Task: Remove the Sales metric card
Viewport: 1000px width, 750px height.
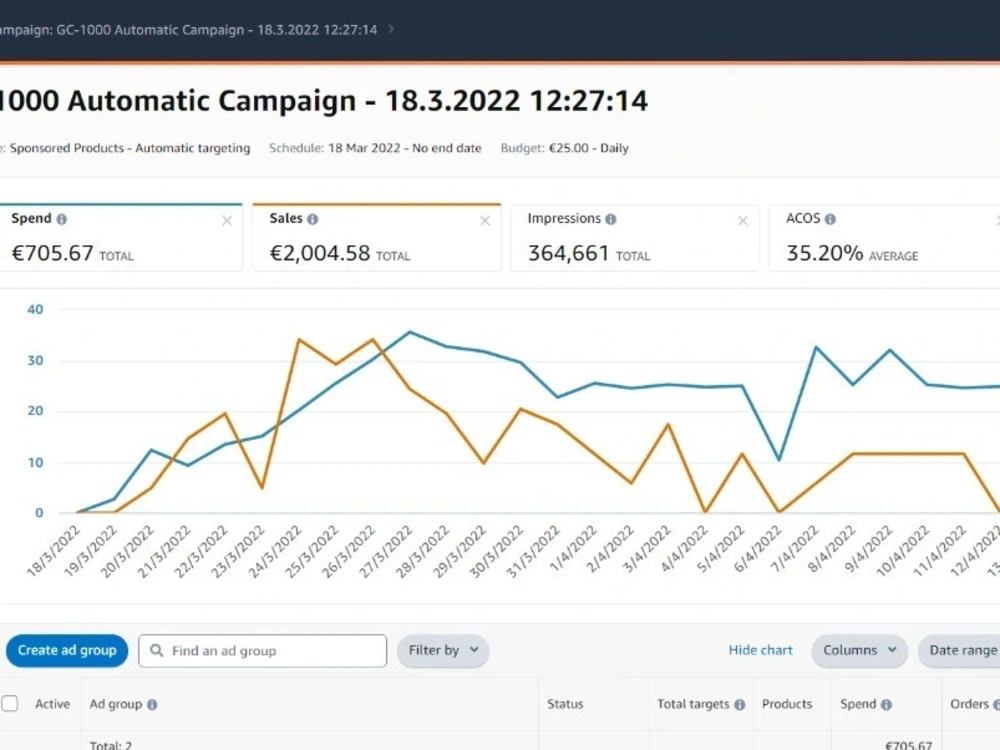Action: tap(485, 221)
